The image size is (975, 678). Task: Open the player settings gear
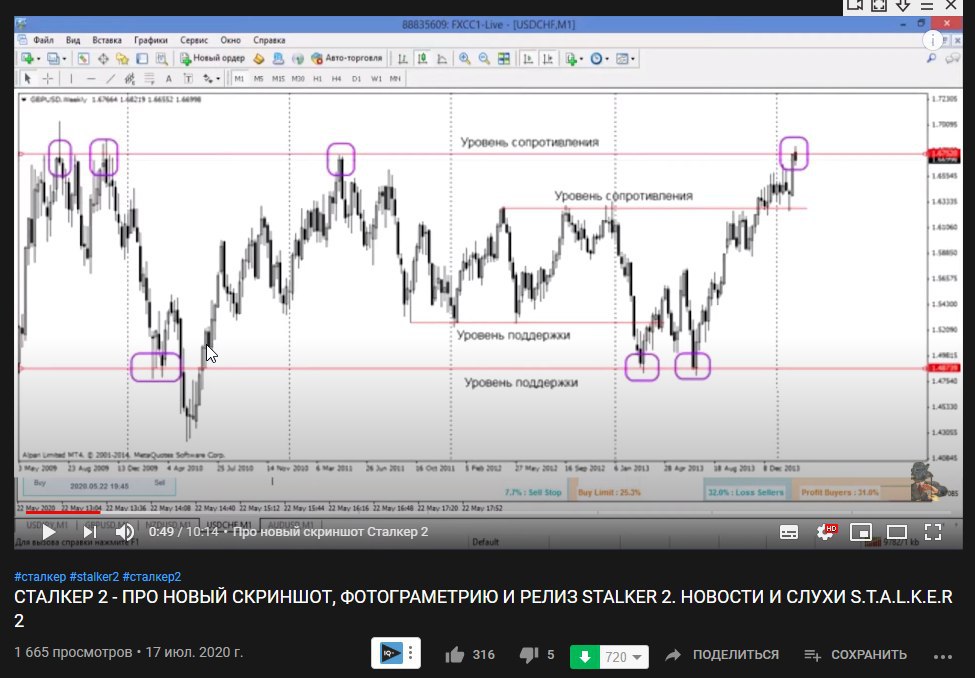[826, 532]
